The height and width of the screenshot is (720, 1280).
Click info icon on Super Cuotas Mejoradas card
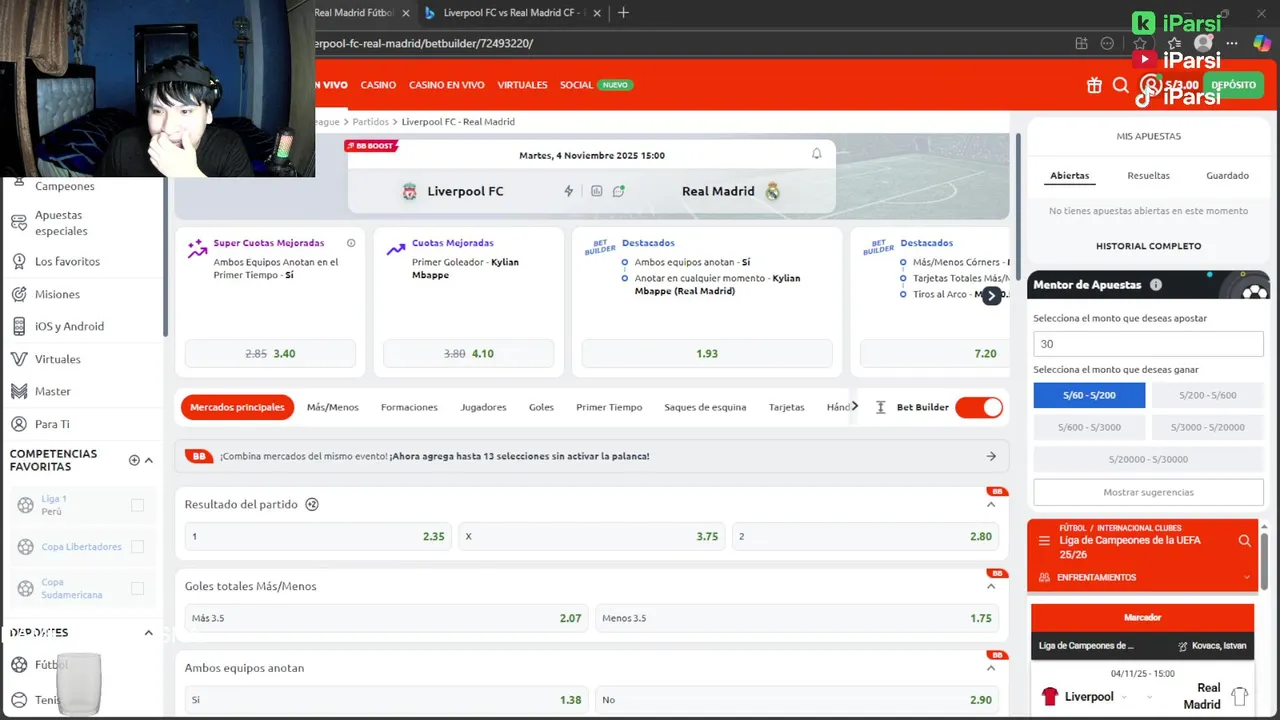pyautogui.click(x=351, y=243)
